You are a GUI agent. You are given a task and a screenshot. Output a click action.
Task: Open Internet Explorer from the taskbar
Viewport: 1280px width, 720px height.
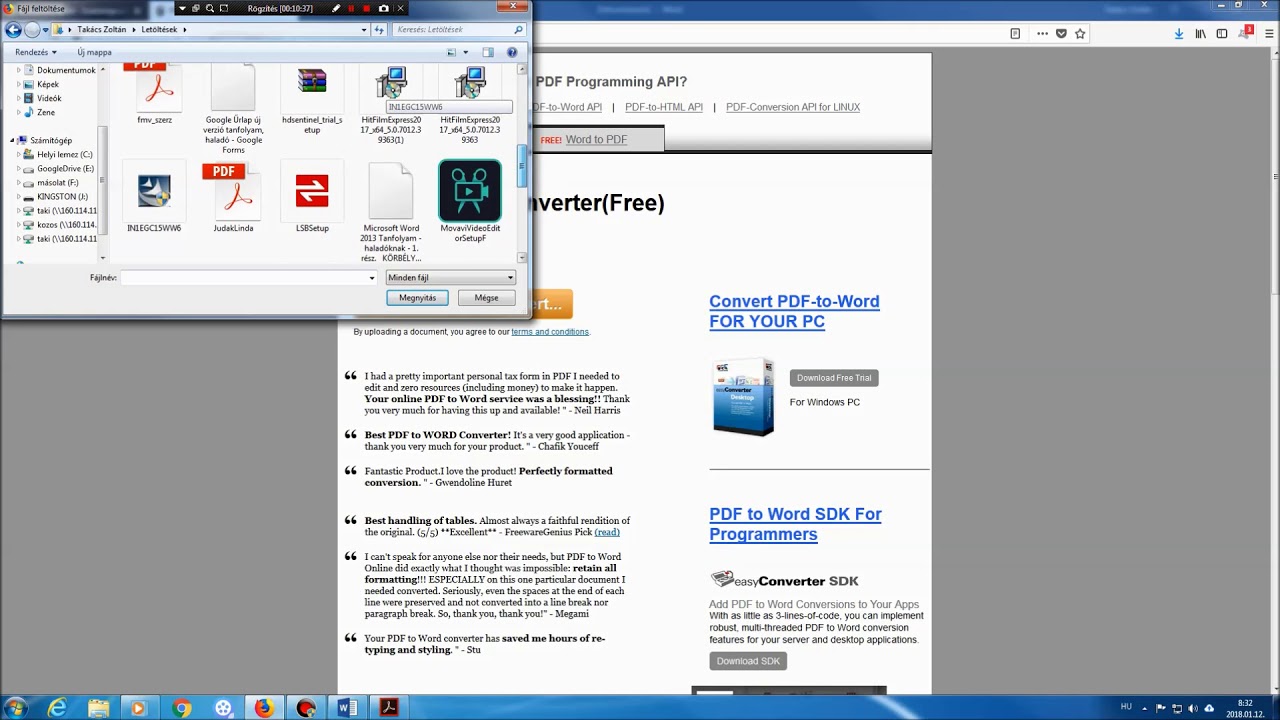57,708
